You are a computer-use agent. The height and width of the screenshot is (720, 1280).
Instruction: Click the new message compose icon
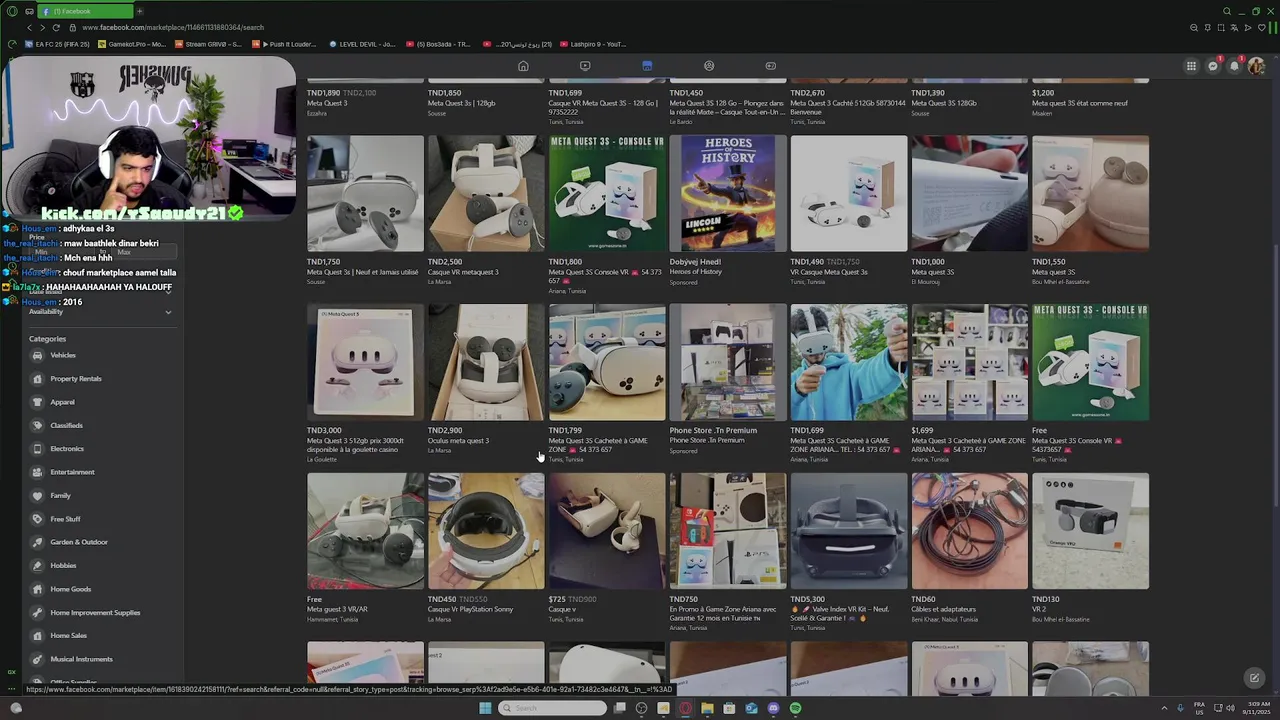coord(1254,678)
